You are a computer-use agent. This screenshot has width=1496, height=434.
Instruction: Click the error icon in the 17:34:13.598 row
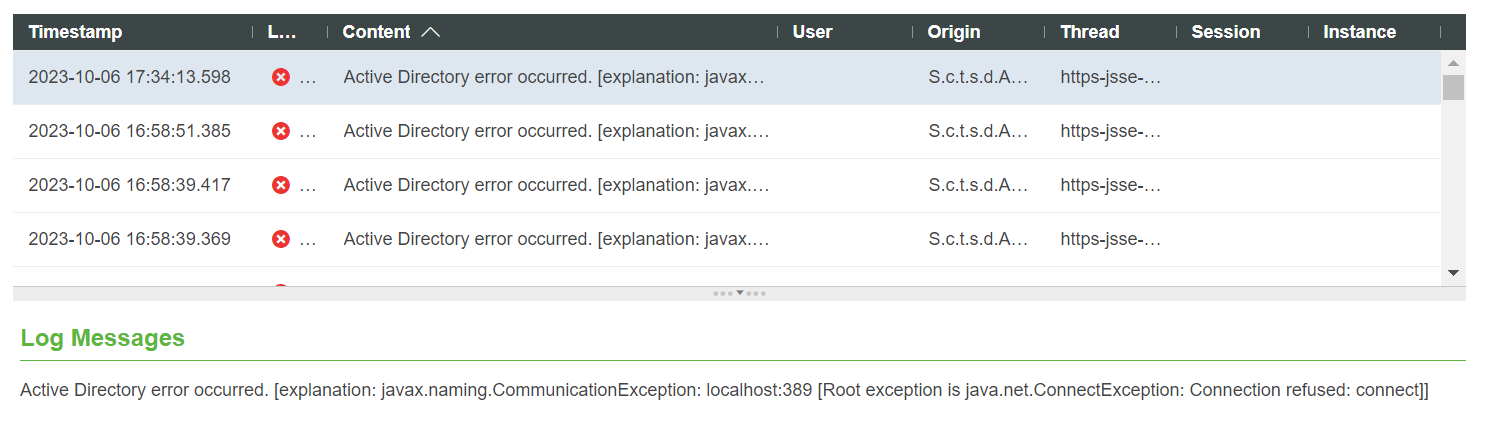click(281, 77)
